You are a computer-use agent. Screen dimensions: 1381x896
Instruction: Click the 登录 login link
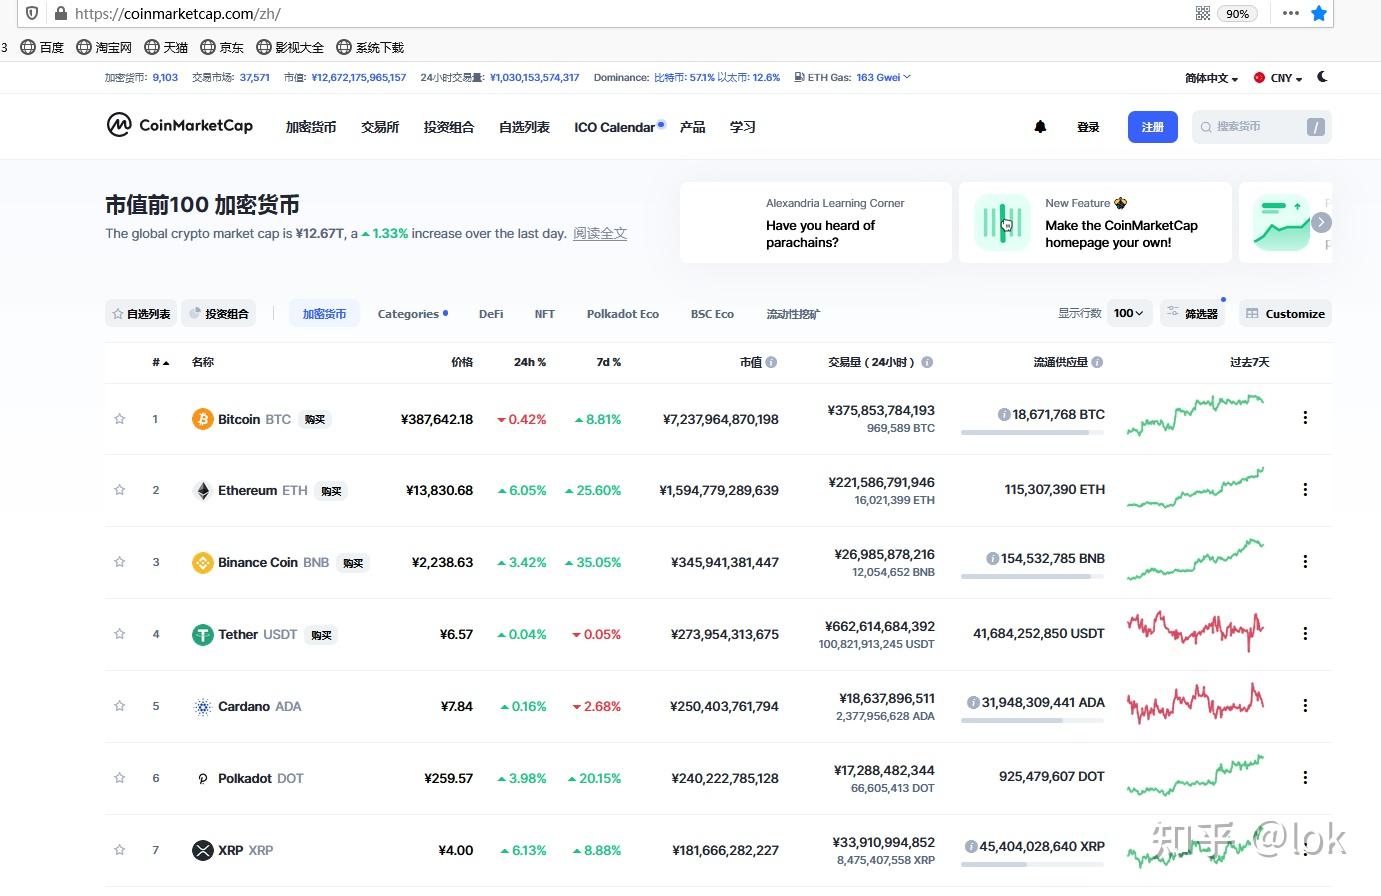tap(1088, 127)
